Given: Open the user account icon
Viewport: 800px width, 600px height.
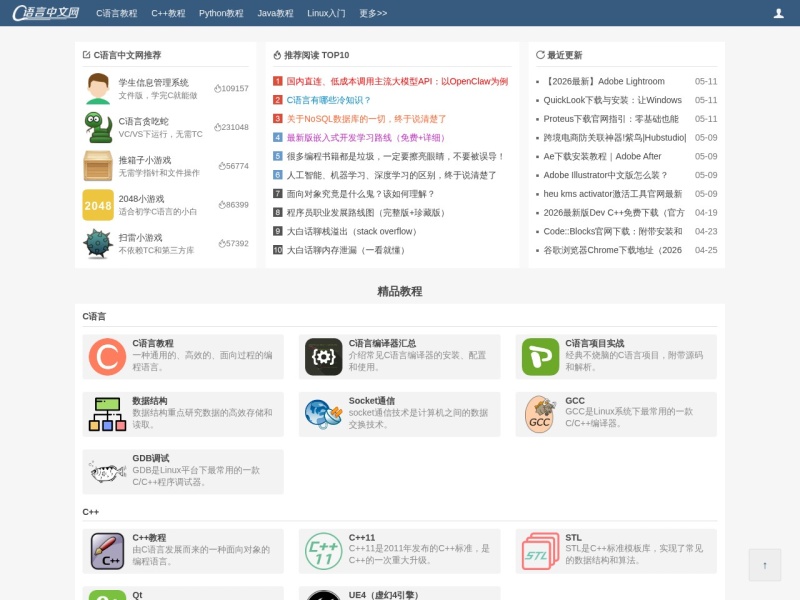Looking at the screenshot, I should pyautogui.click(x=778, y=13).
